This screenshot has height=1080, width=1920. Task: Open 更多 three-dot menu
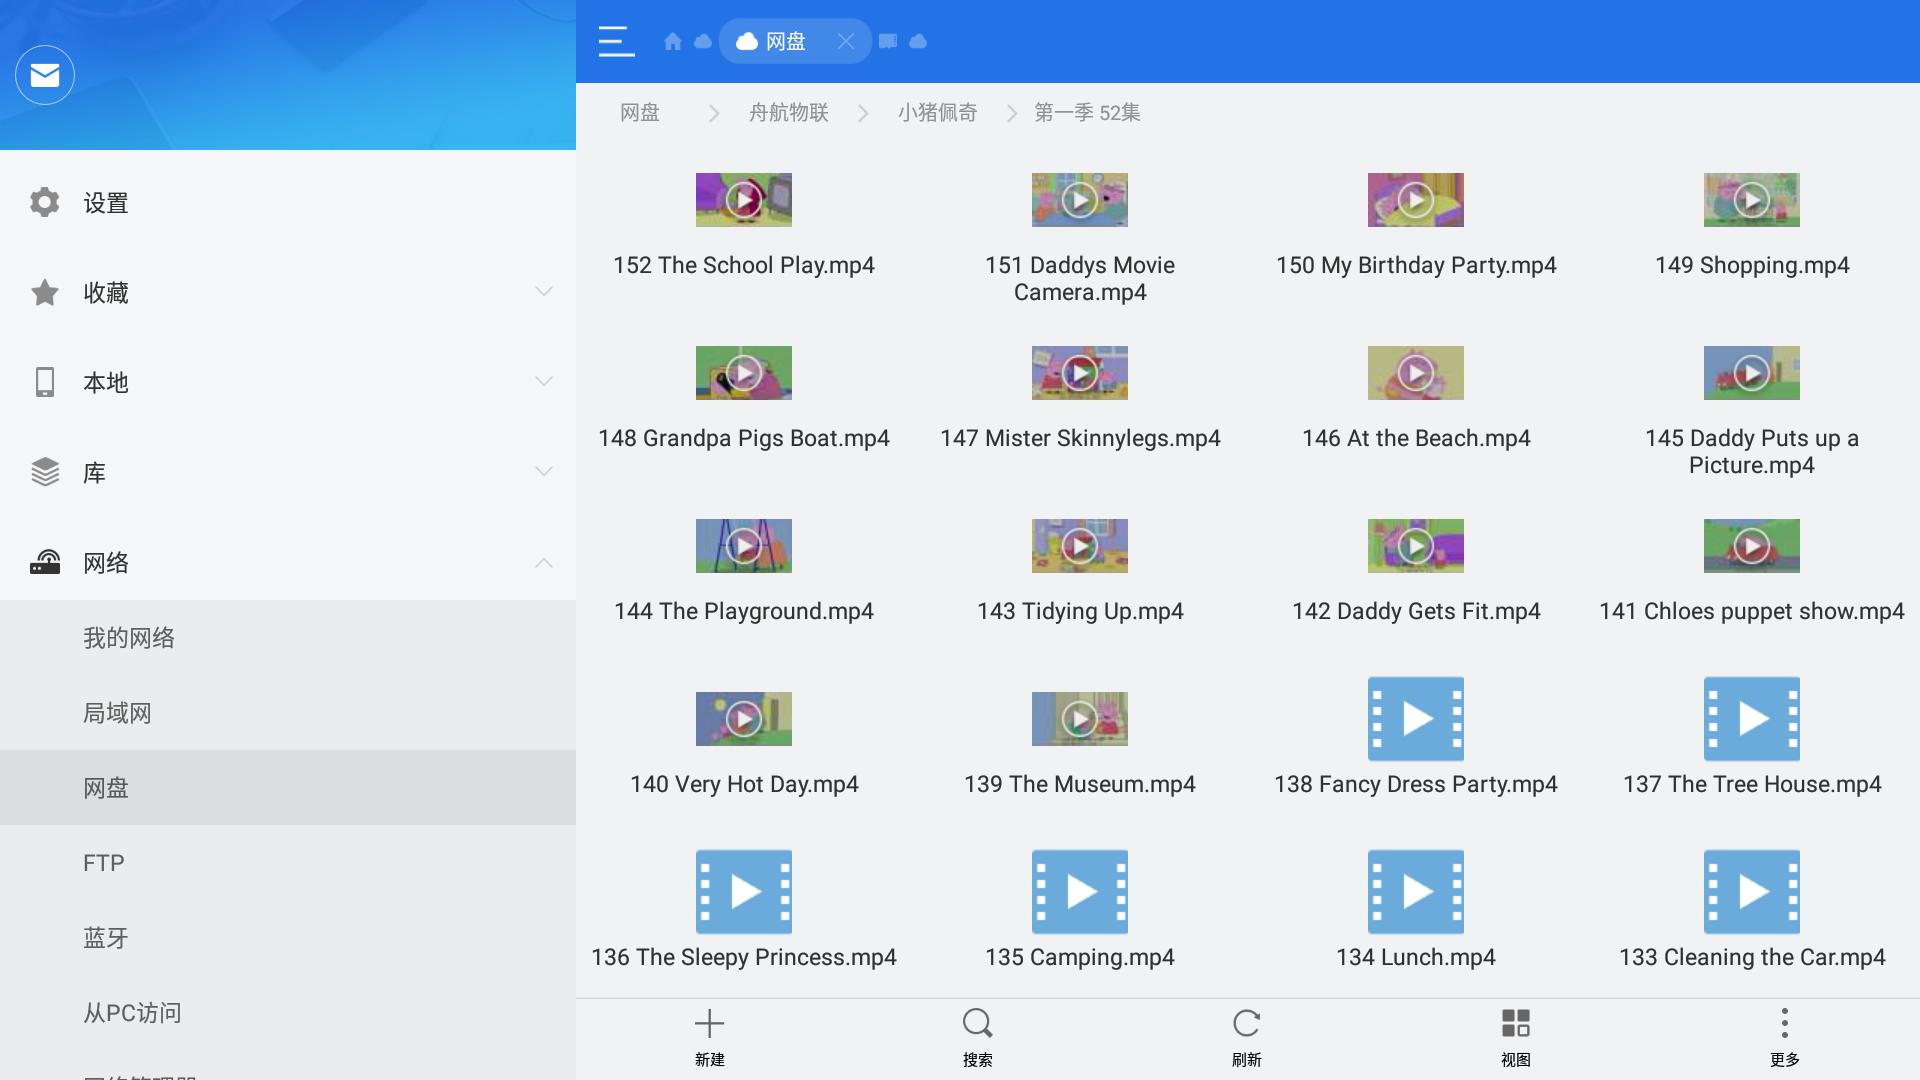pos(1784,1024)
